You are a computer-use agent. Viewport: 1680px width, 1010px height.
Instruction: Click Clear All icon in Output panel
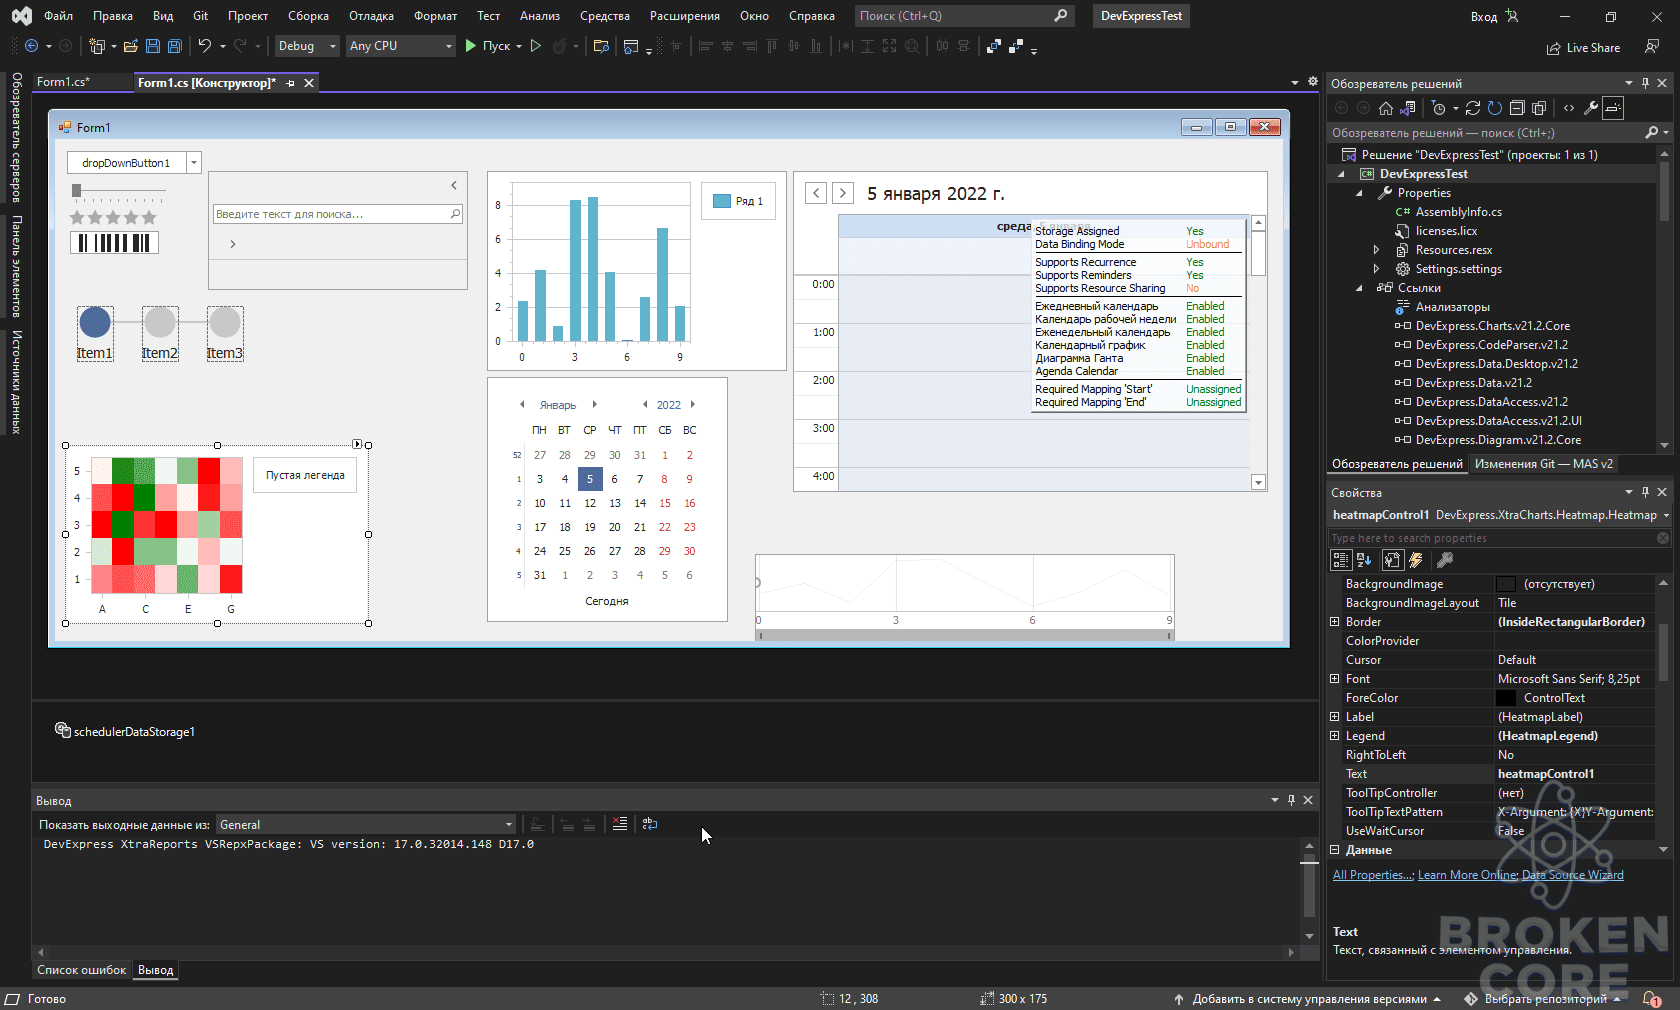pyautogui.click(x=620, y=824)
